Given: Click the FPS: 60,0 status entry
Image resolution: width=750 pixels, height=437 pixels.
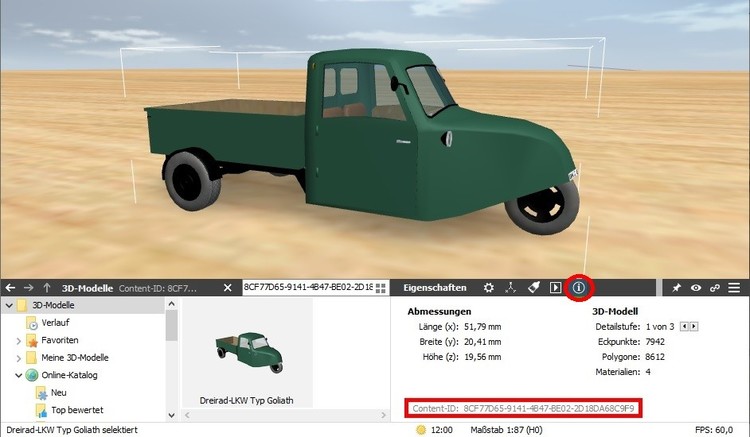Looking at the screenshot, I should (x=714, y=430).
